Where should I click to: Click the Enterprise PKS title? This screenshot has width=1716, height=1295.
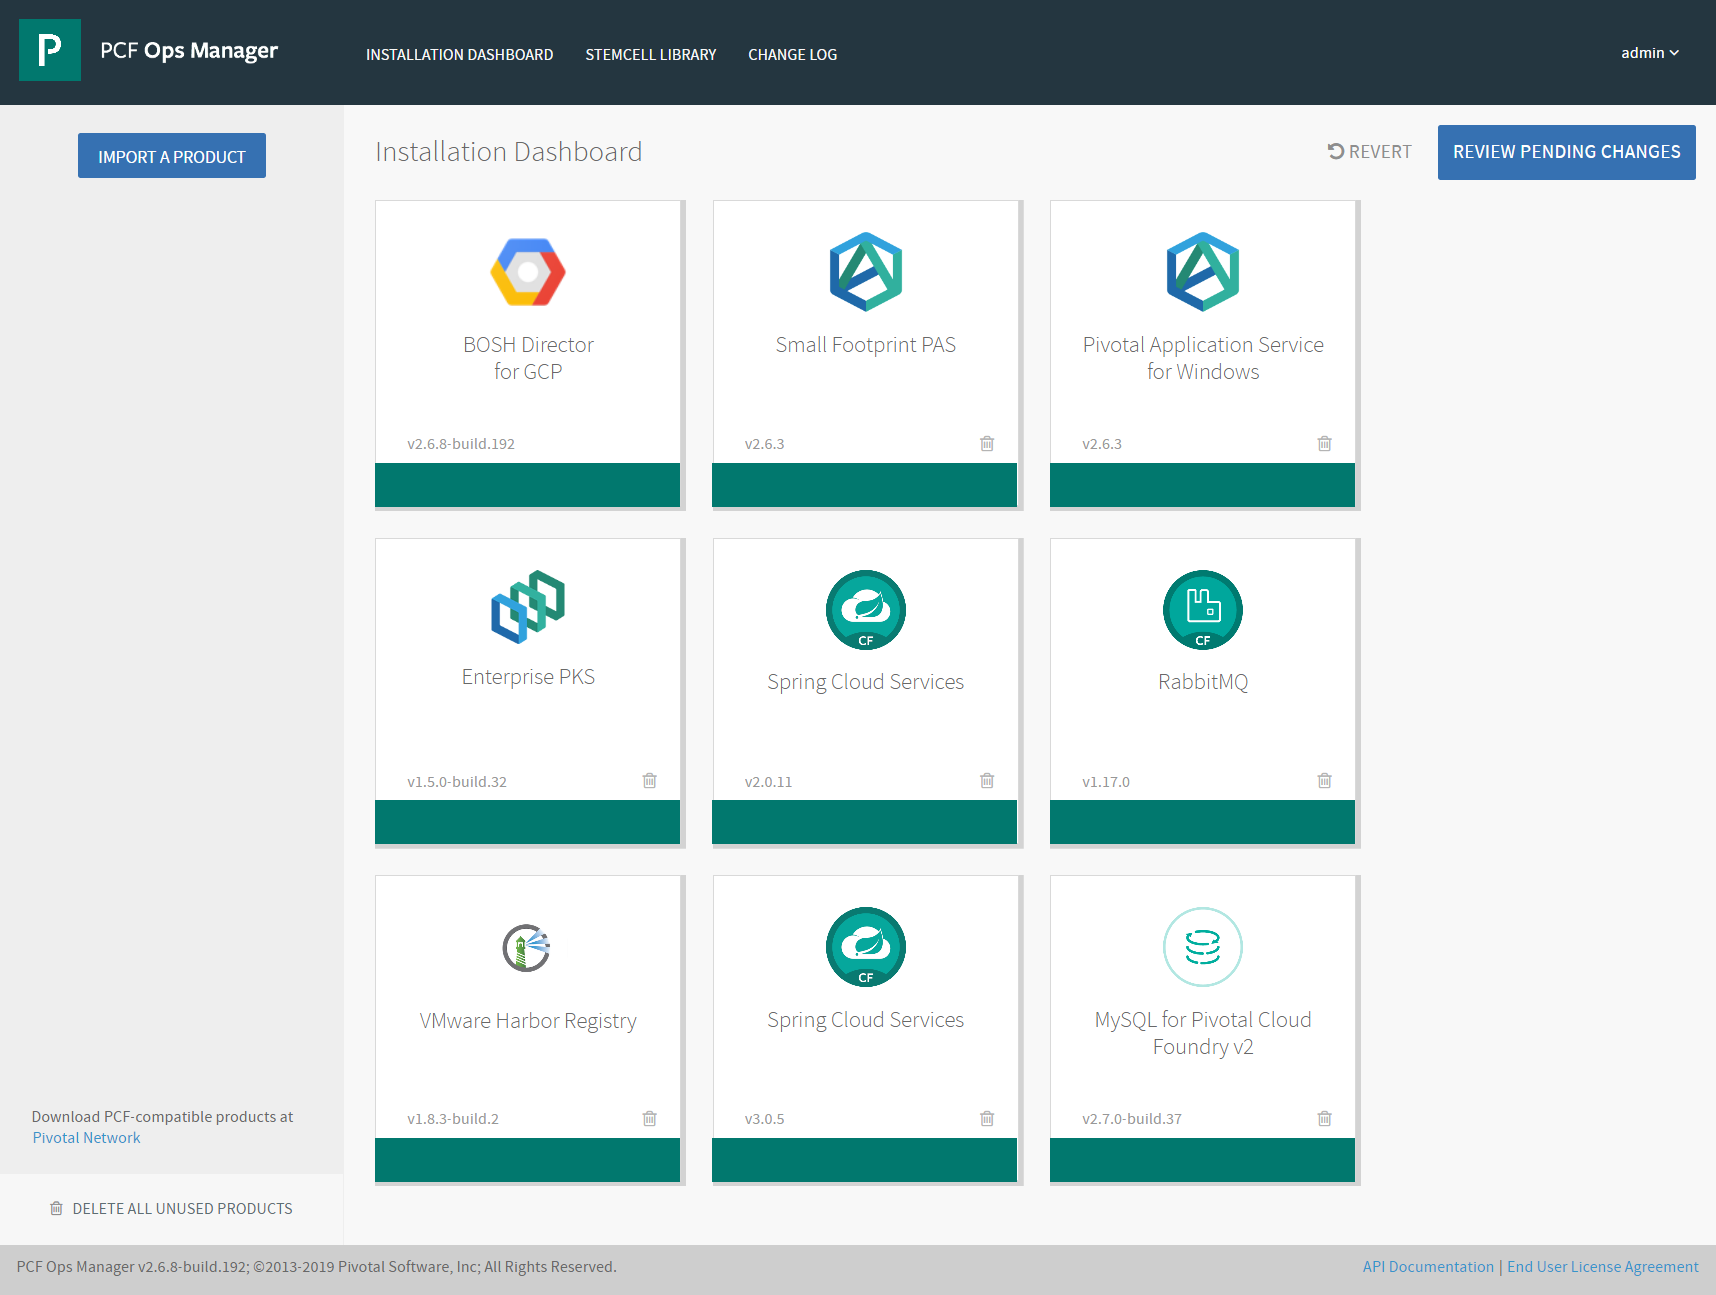(x=528, y=677)
